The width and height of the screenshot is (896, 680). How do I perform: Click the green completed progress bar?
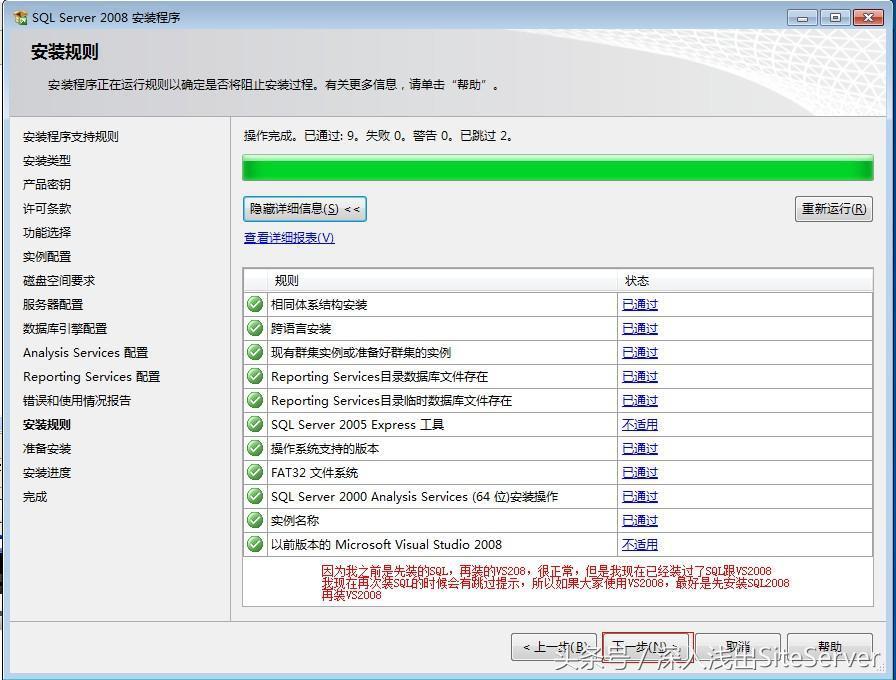coord(558,168)
